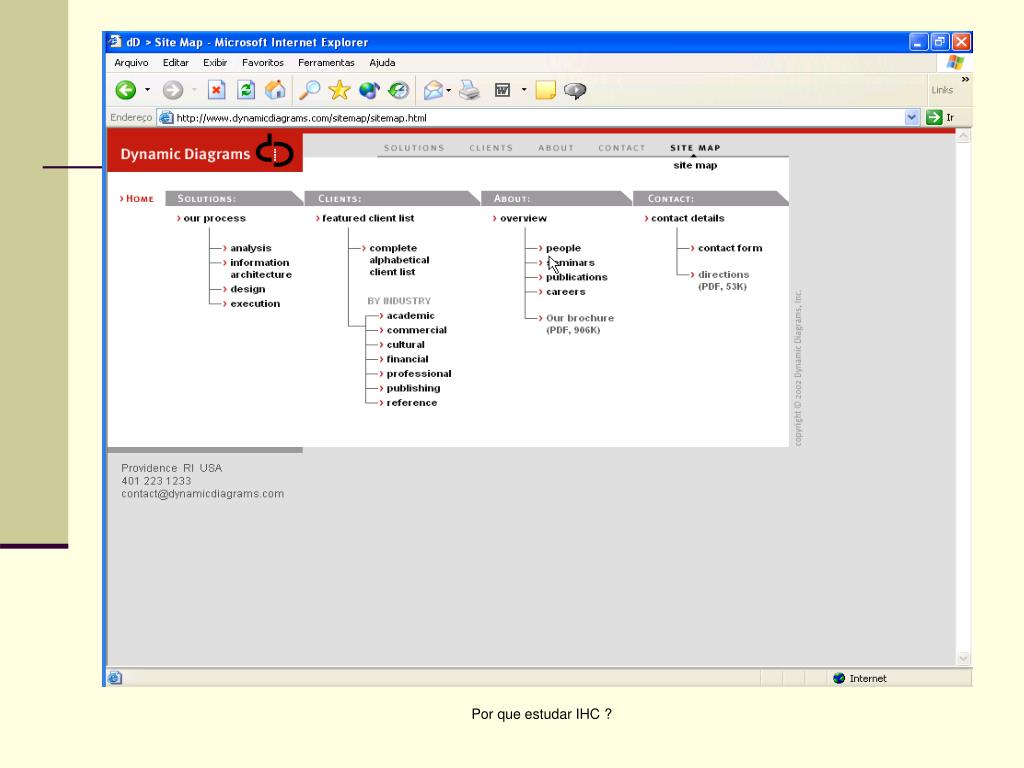Screen dimensions: 1024x768
Task: Click the Ir (Go) green arrow button
Action: (x=934, y=118)
